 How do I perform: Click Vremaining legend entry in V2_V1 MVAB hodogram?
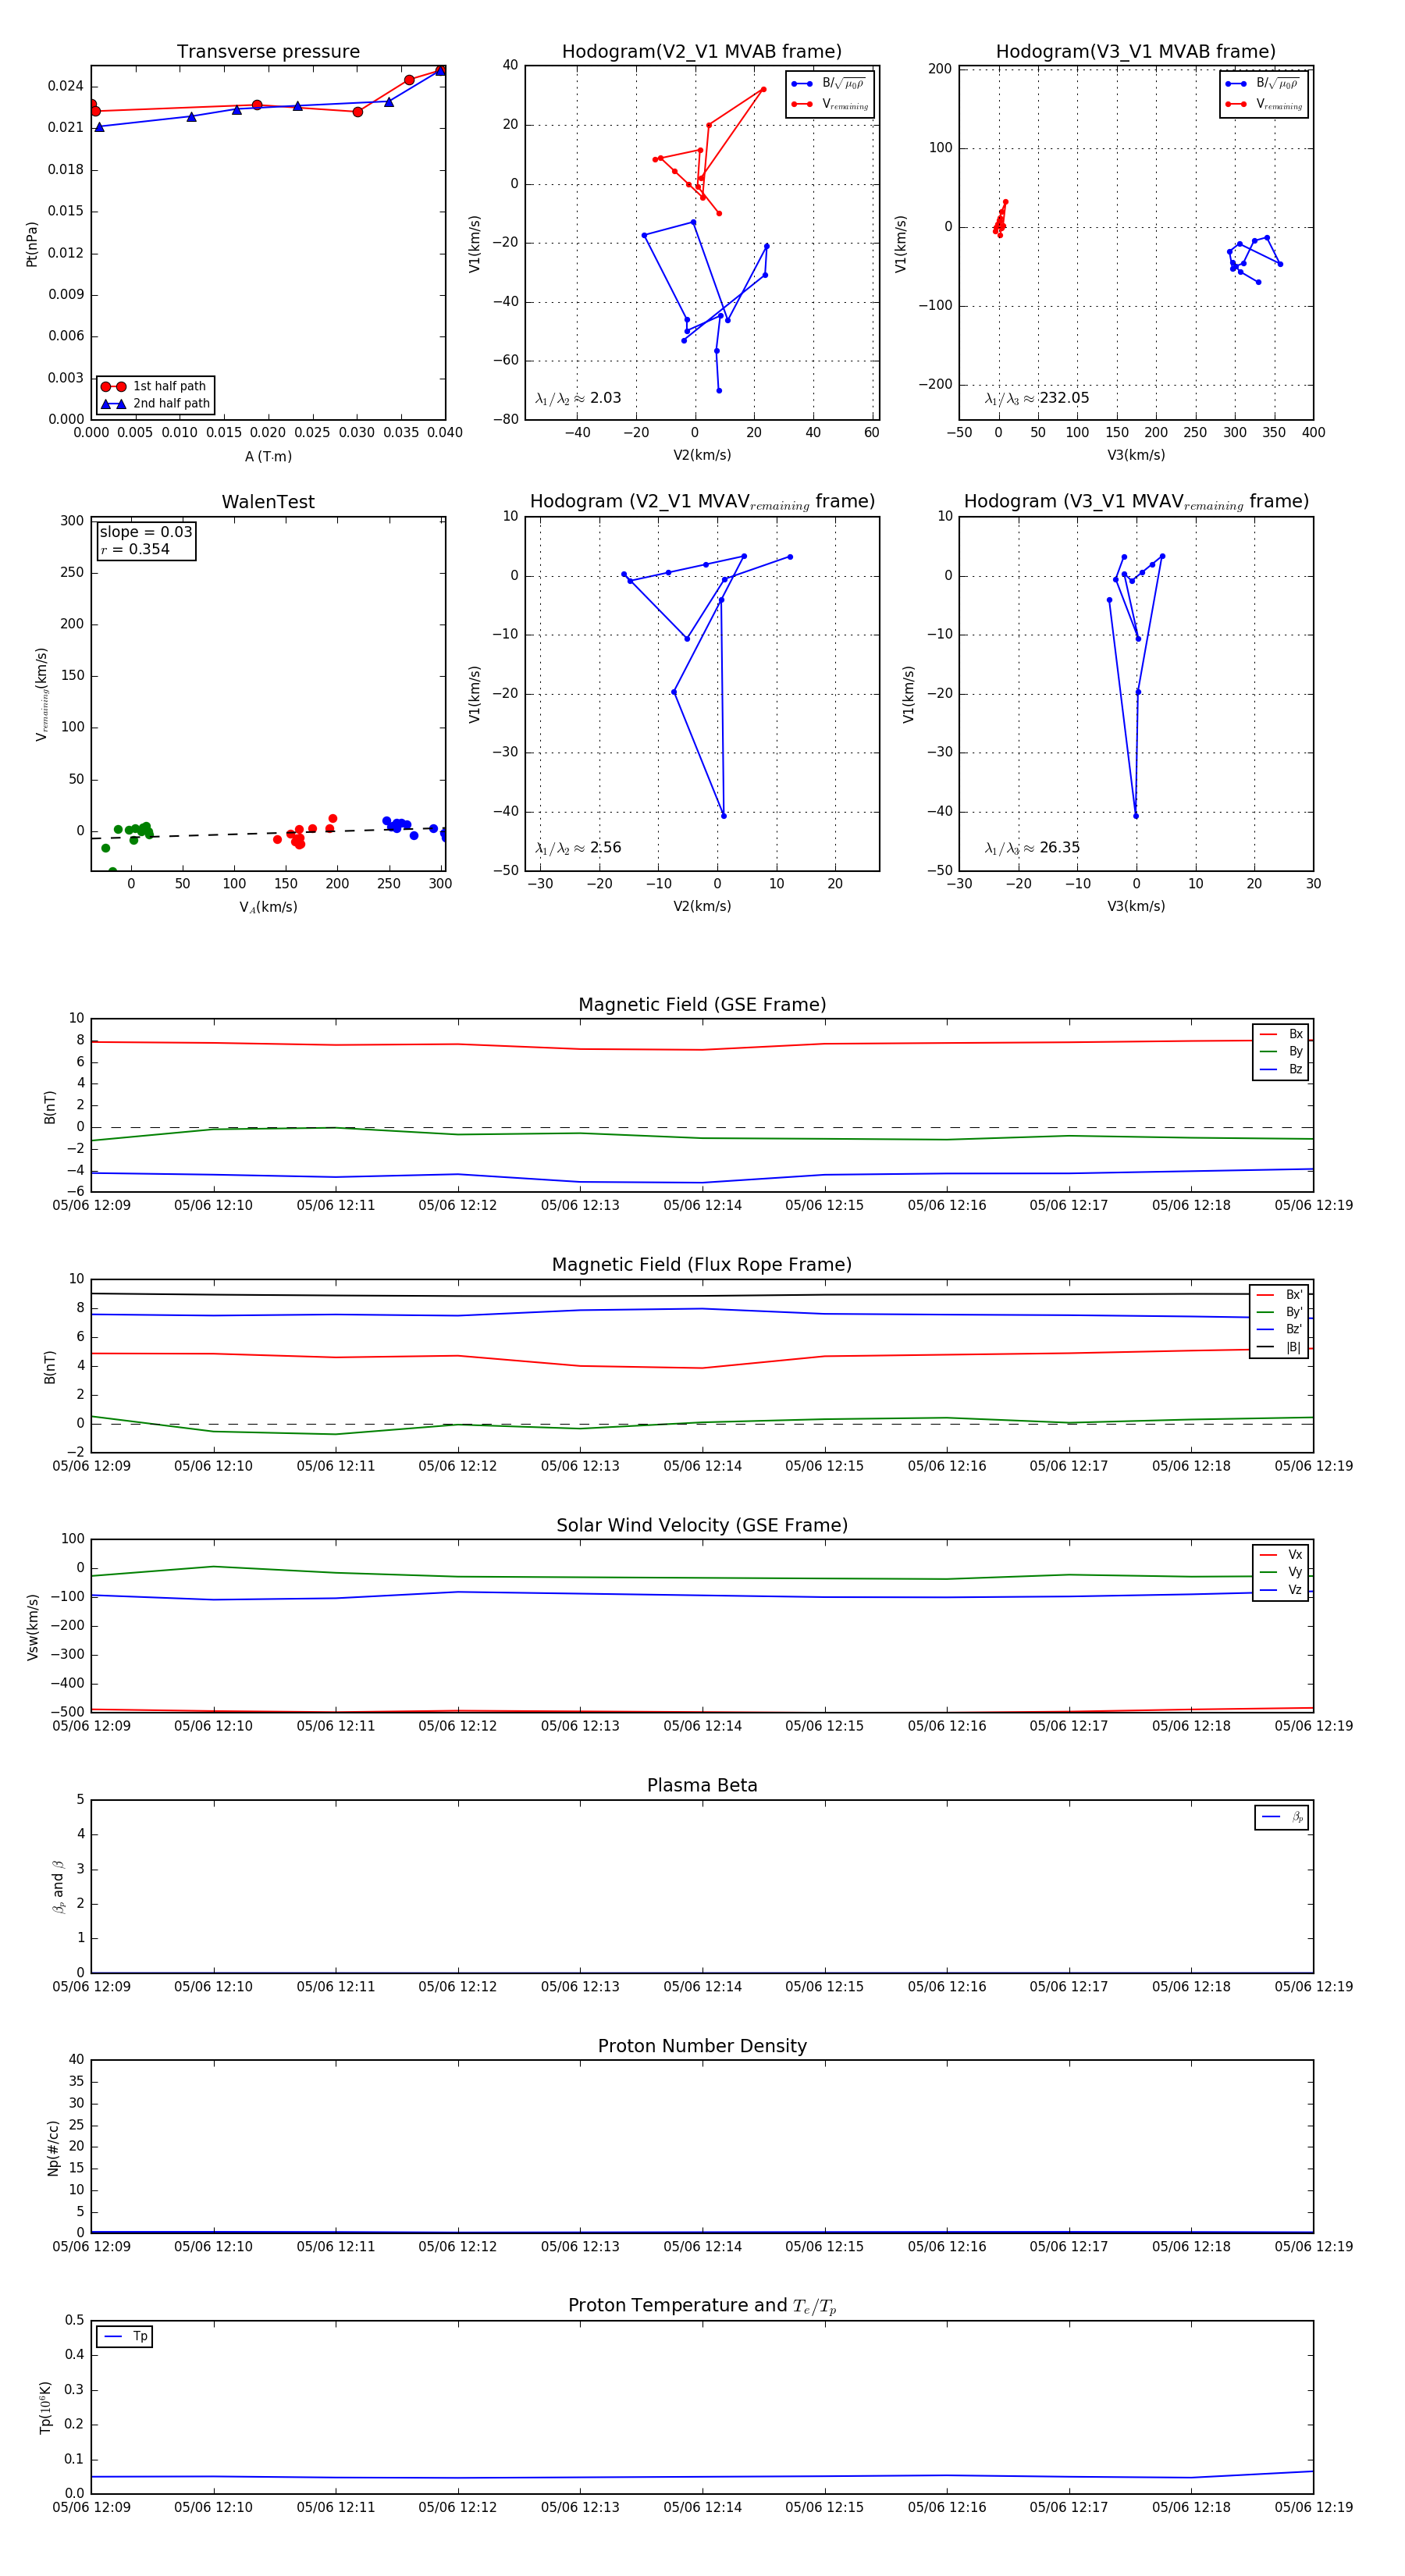pyautogui.click(x=831, y=104)
